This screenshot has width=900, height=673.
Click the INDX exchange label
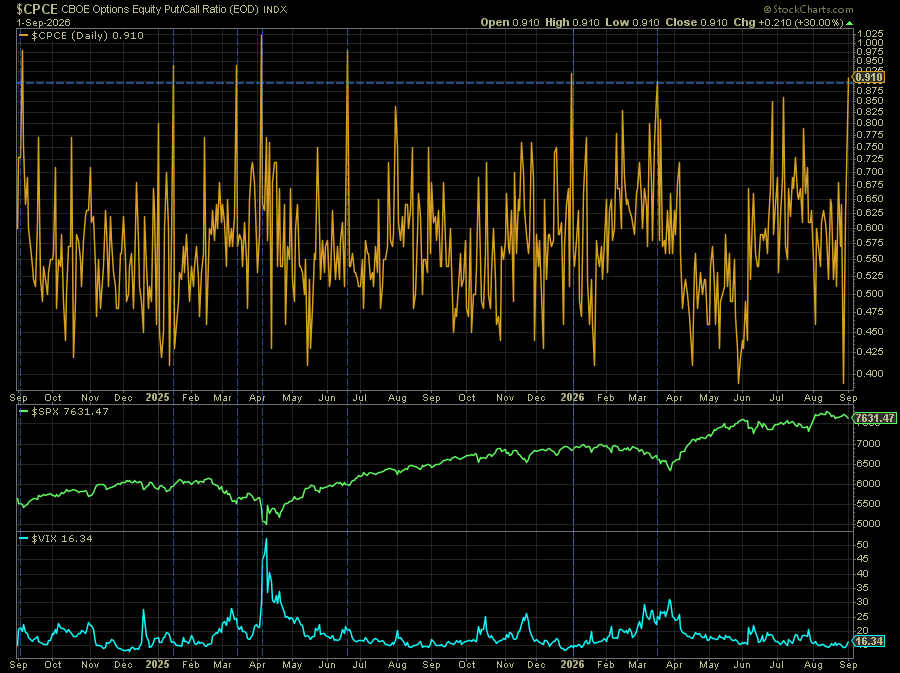pyautogui.click(x=275, y=10)
